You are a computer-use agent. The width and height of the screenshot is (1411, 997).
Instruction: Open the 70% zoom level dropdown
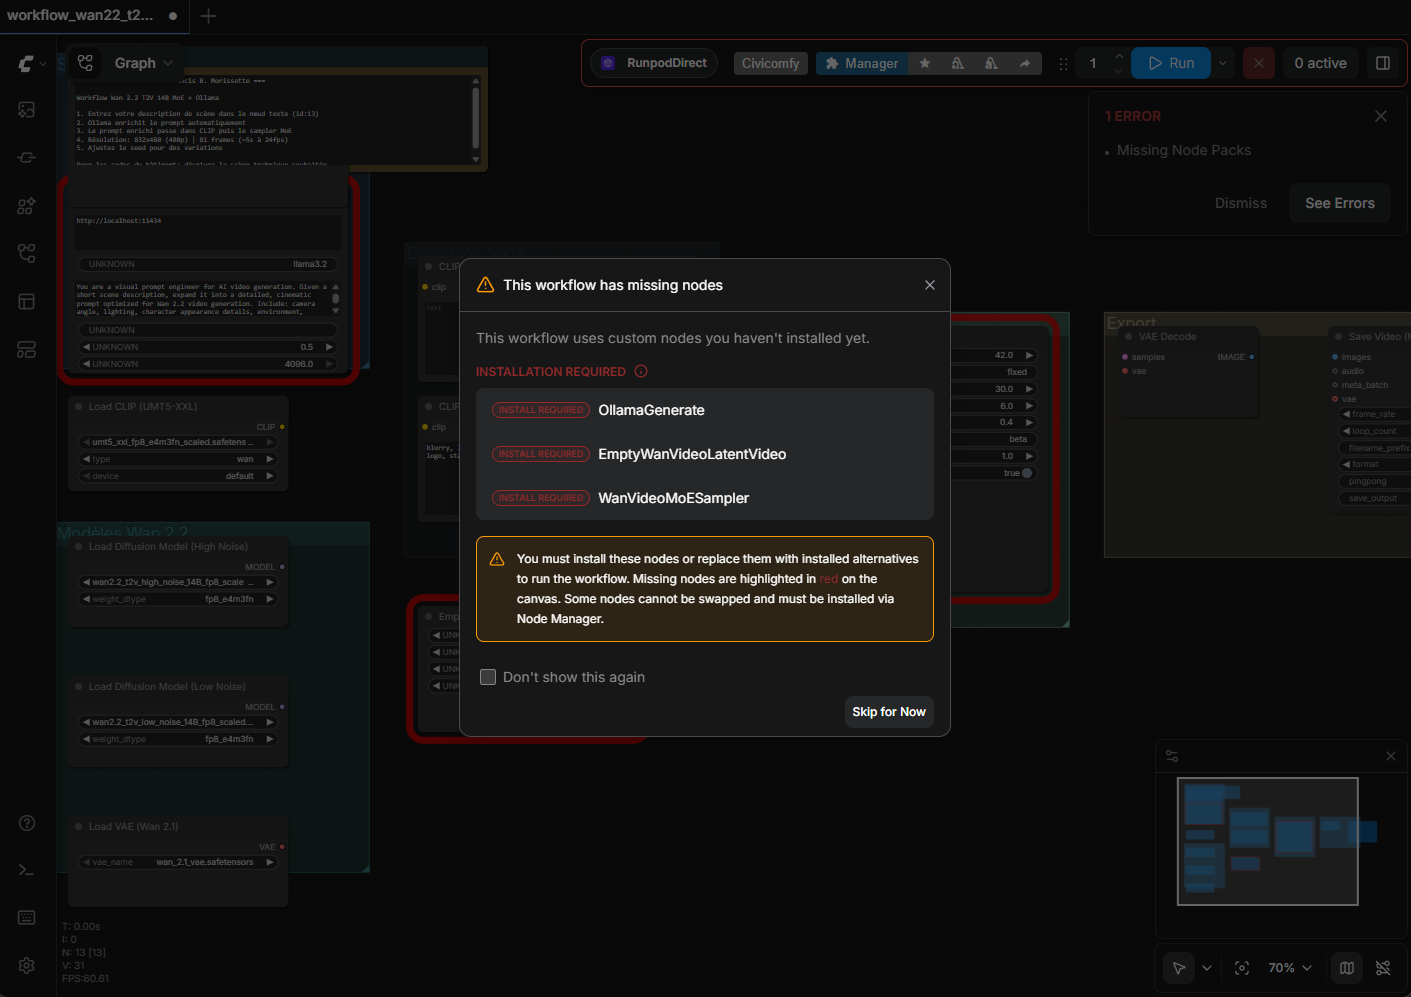pos(1289,968)
